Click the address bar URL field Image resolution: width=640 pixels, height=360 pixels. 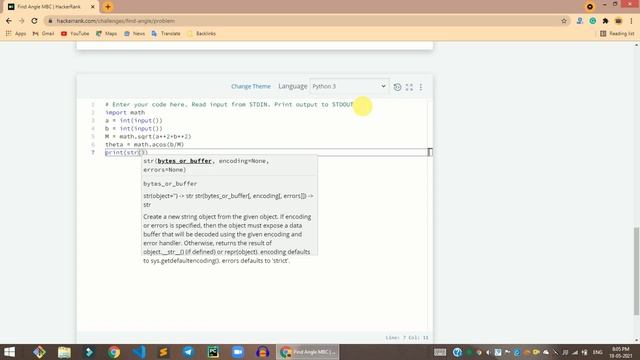point(302,21)
